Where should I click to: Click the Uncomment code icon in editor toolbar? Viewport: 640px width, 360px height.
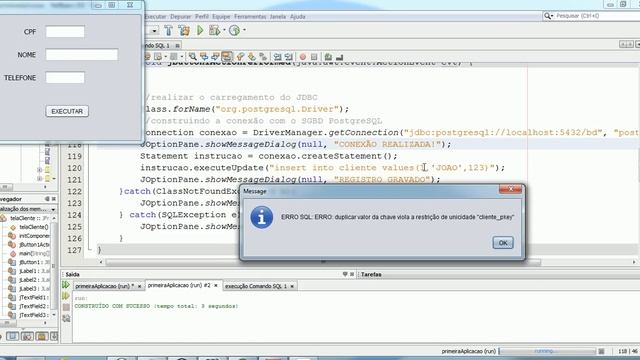(x=339, y=57)
